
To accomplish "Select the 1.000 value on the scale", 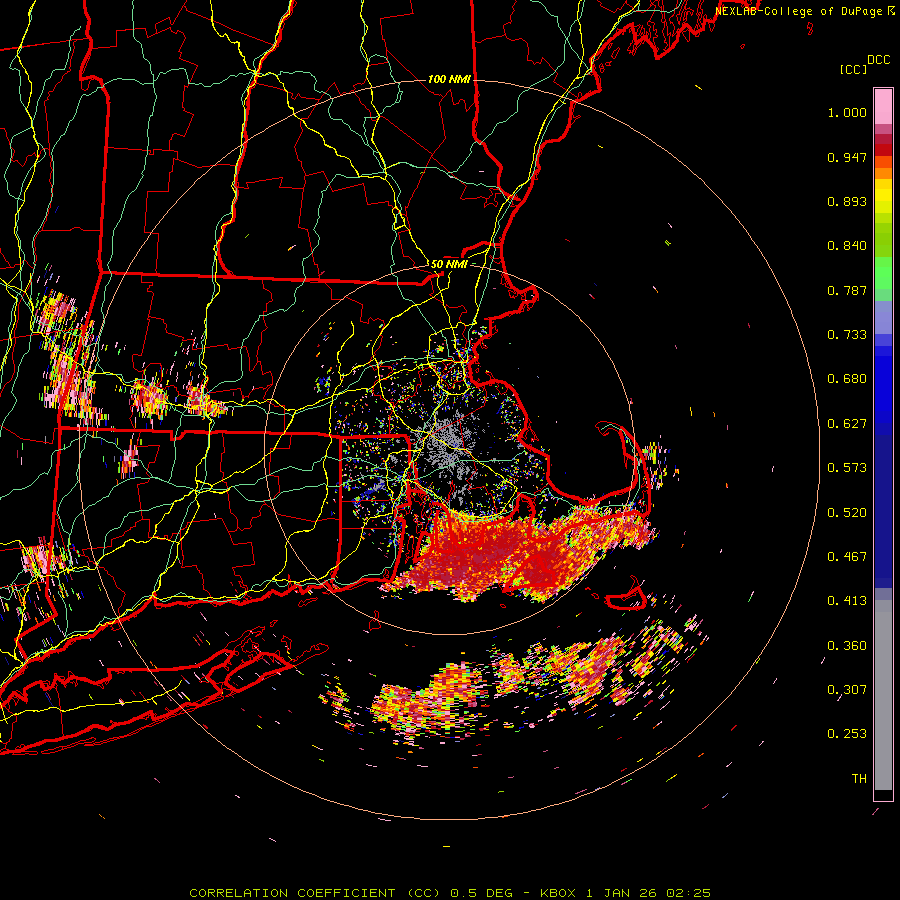I will (847, 112).
